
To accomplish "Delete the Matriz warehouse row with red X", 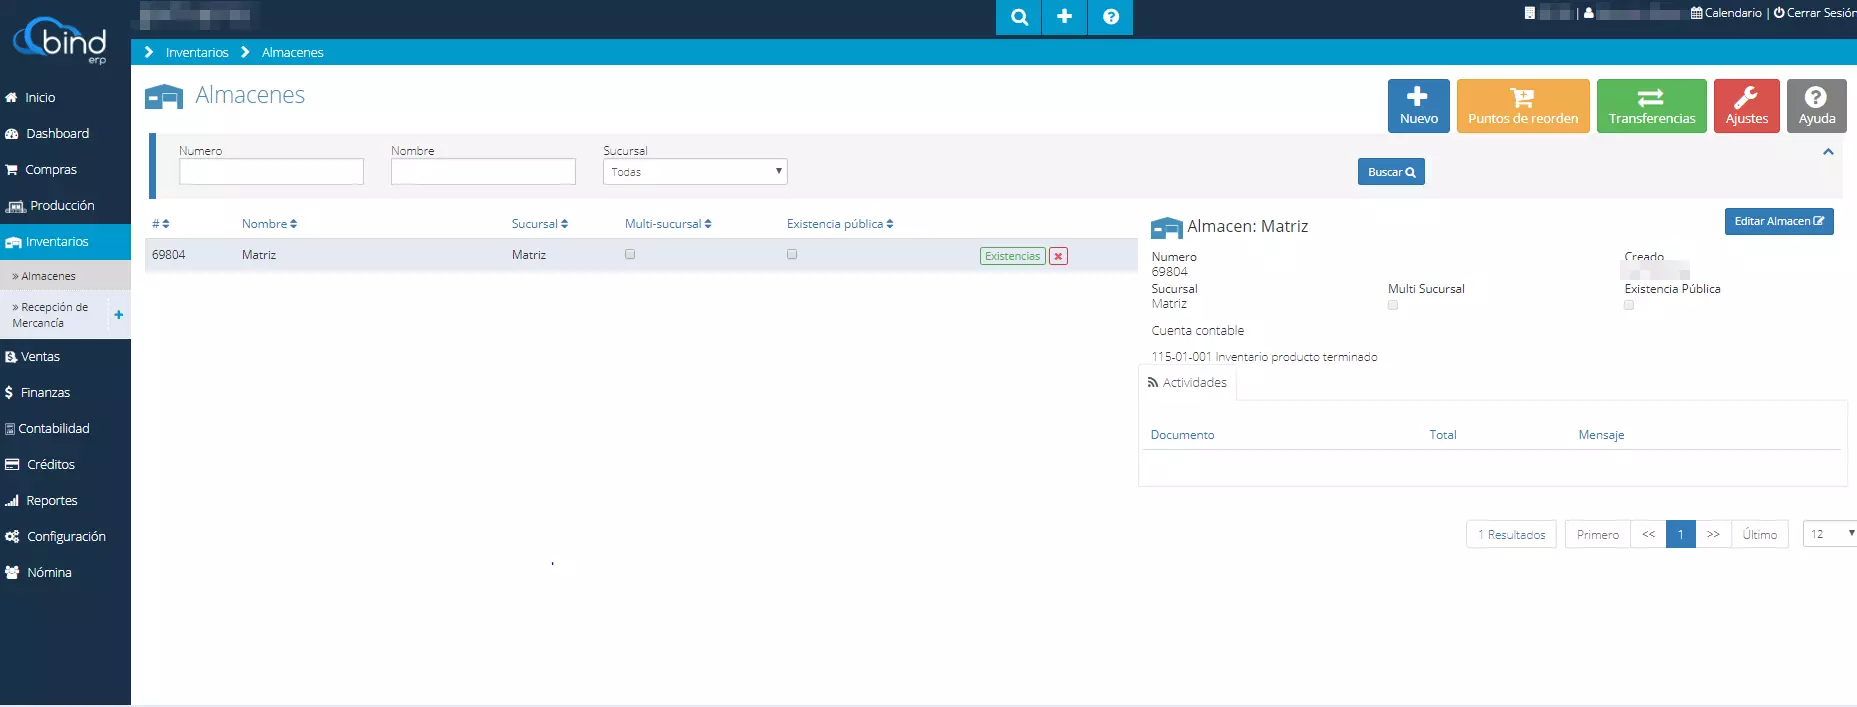I will (x=1058, y=256).
